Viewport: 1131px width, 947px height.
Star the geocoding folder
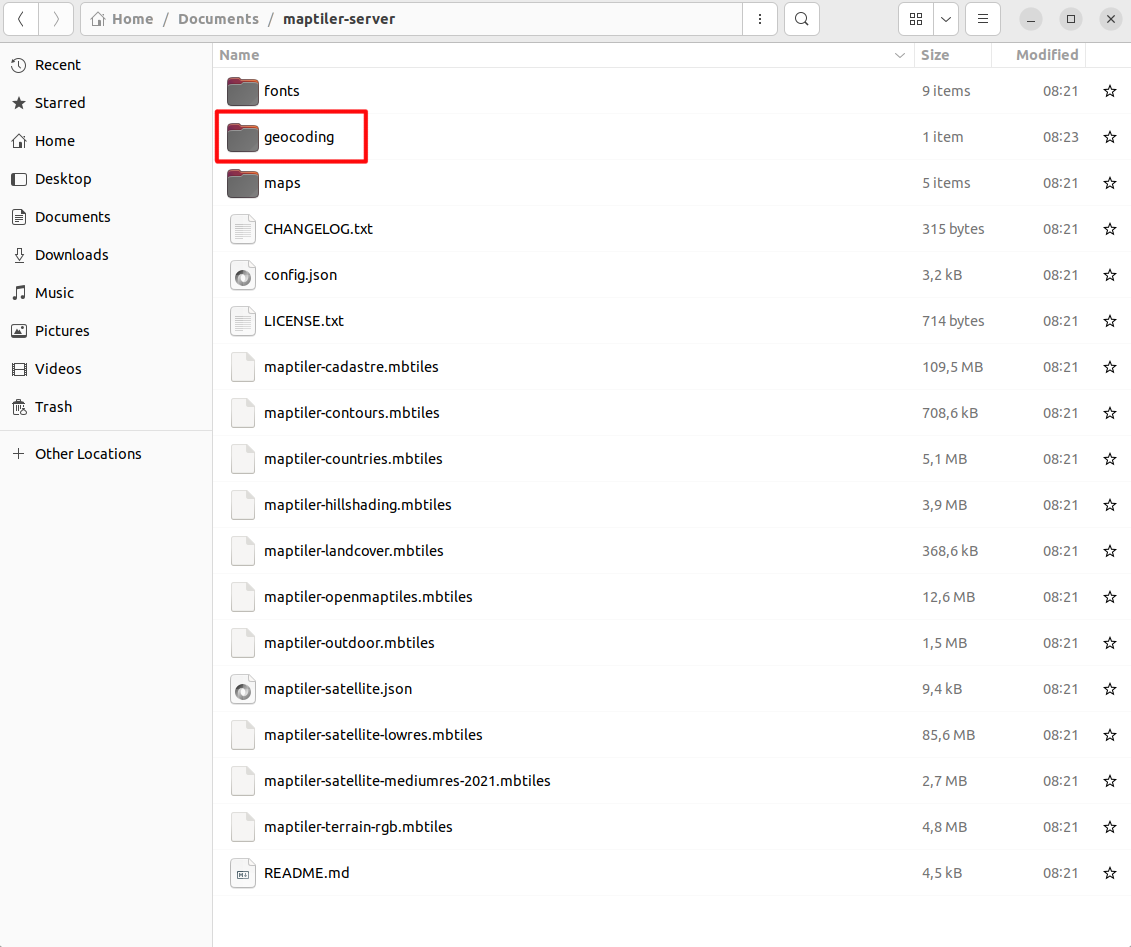(x=1109, y=137)
